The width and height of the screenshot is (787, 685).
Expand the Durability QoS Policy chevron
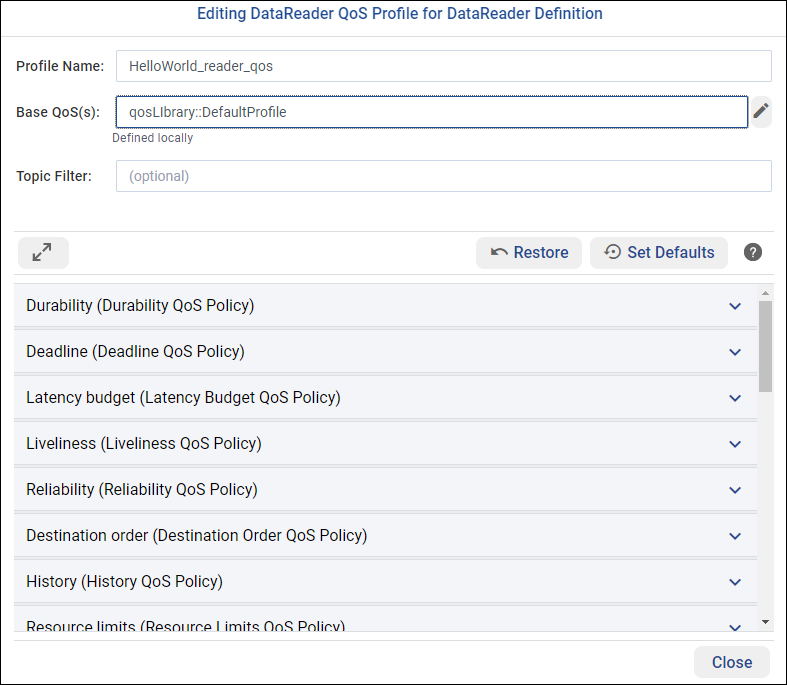pyautogui.click(x=735, y=306)
